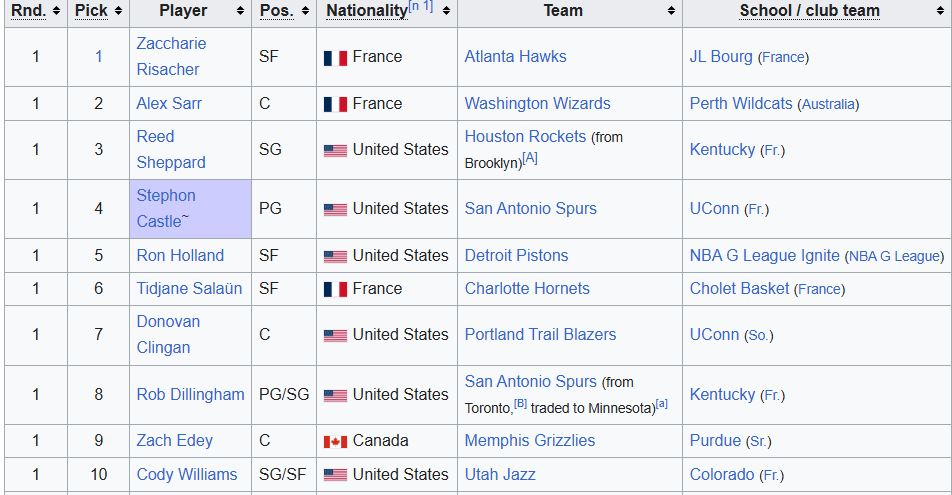This screenshot has width=952, height=495.
Task: Open the Cody Williams player page
Action: pos(187,474)
